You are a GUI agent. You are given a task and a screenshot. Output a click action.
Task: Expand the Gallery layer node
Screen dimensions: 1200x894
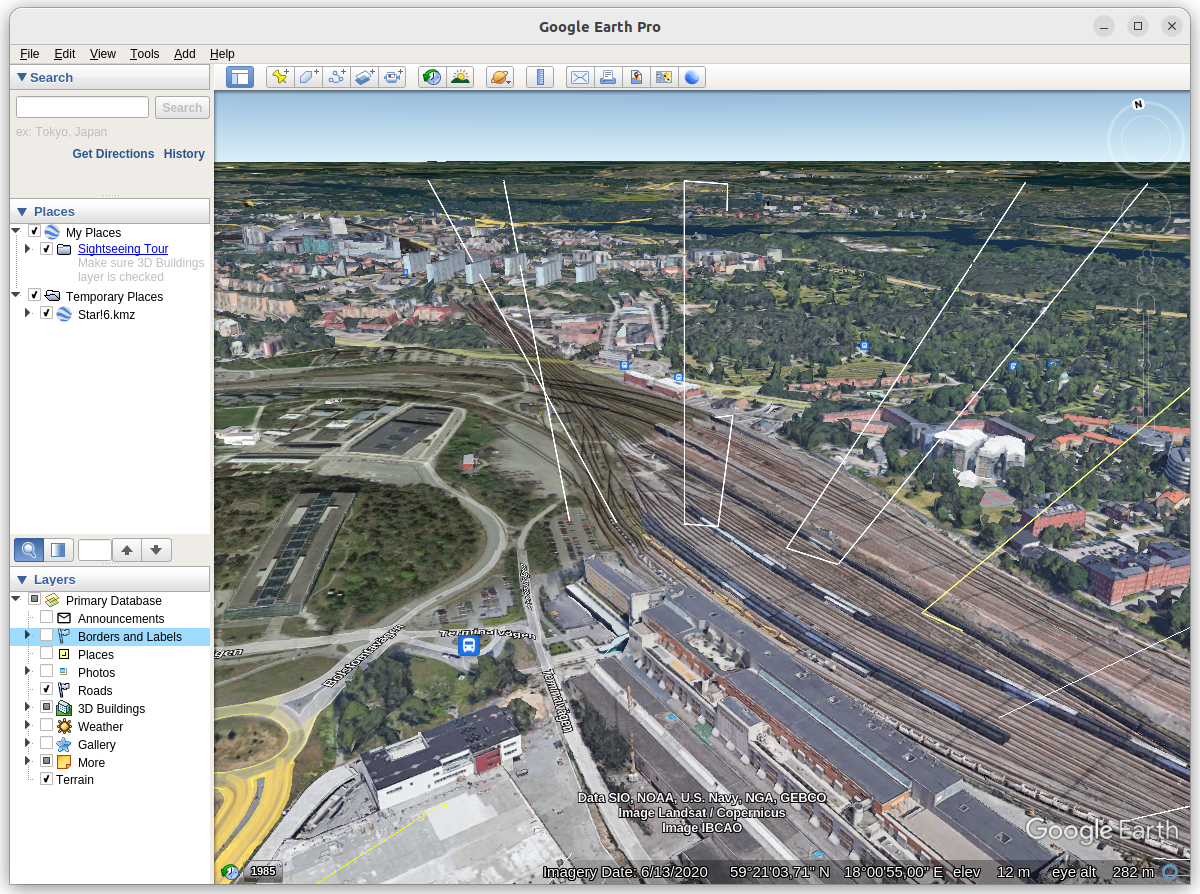point(28,743)
